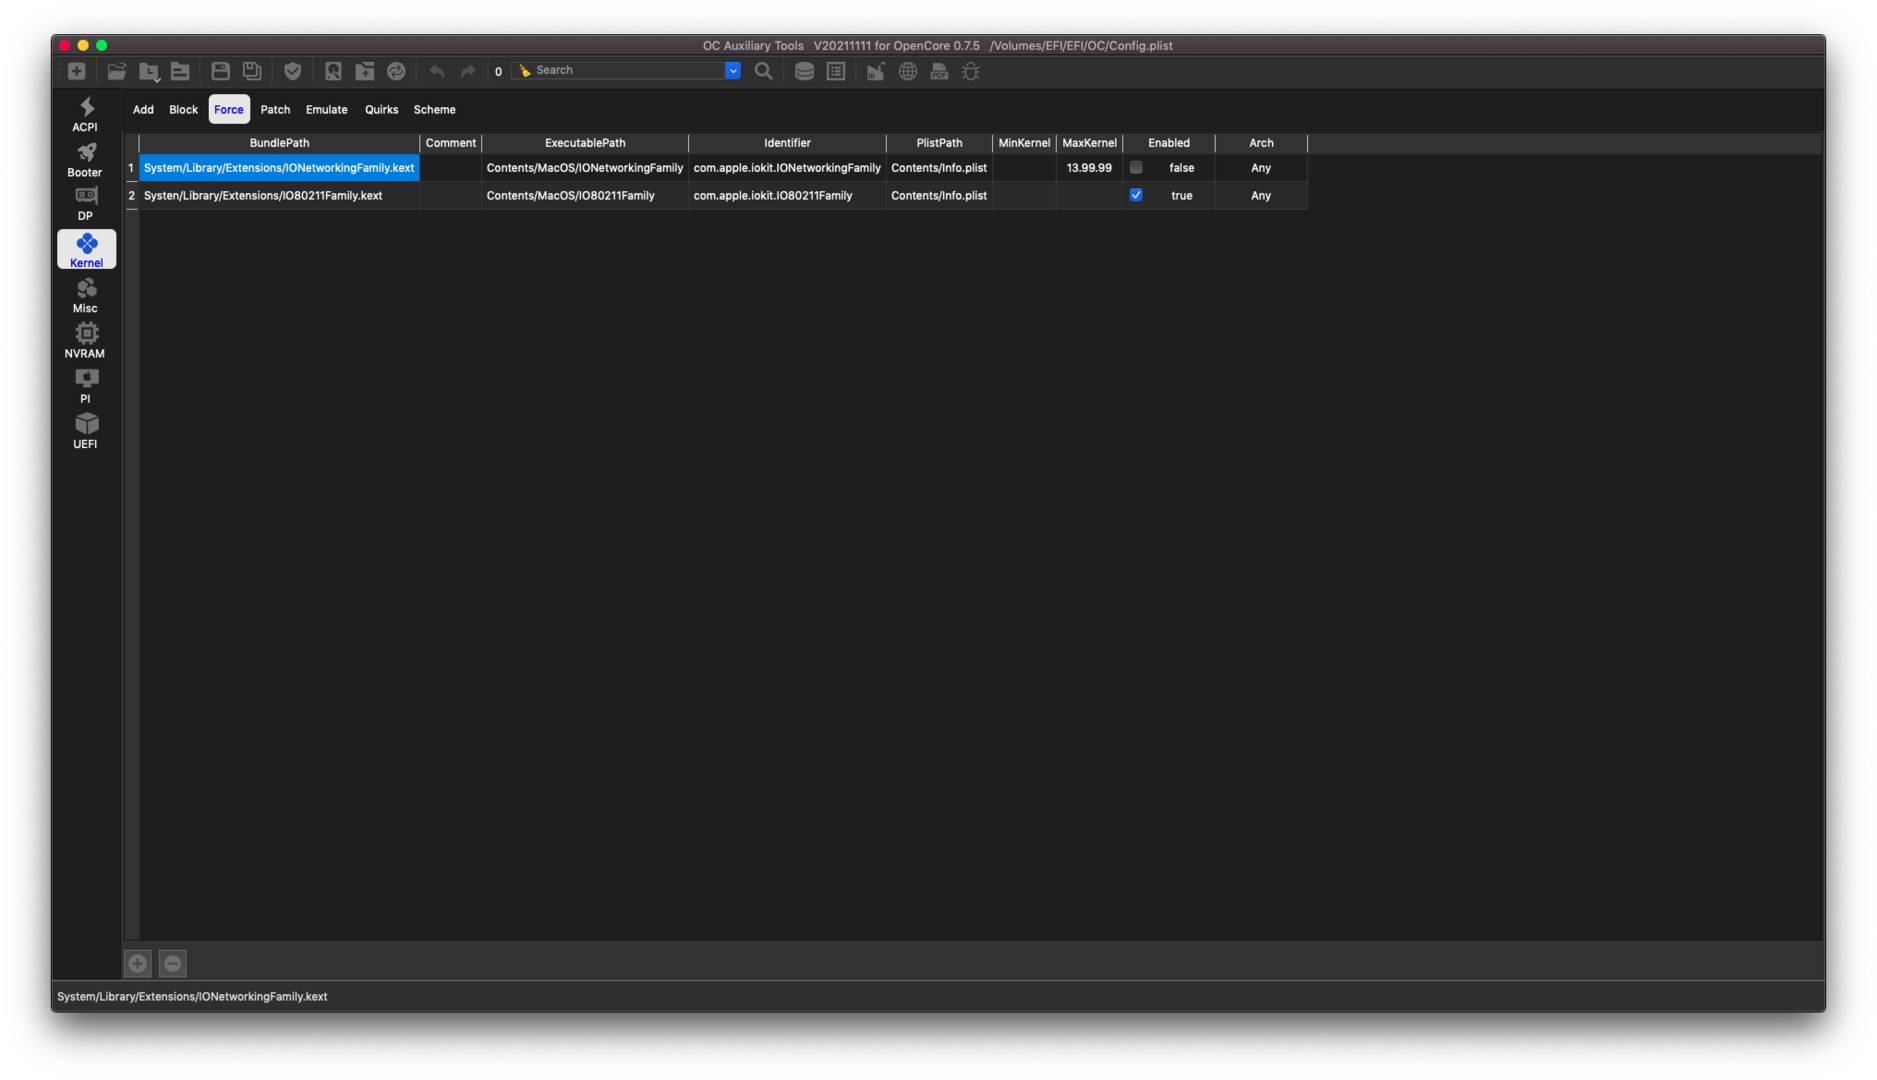
Task: Click the magnifier search icon
Action: (763, 71)
